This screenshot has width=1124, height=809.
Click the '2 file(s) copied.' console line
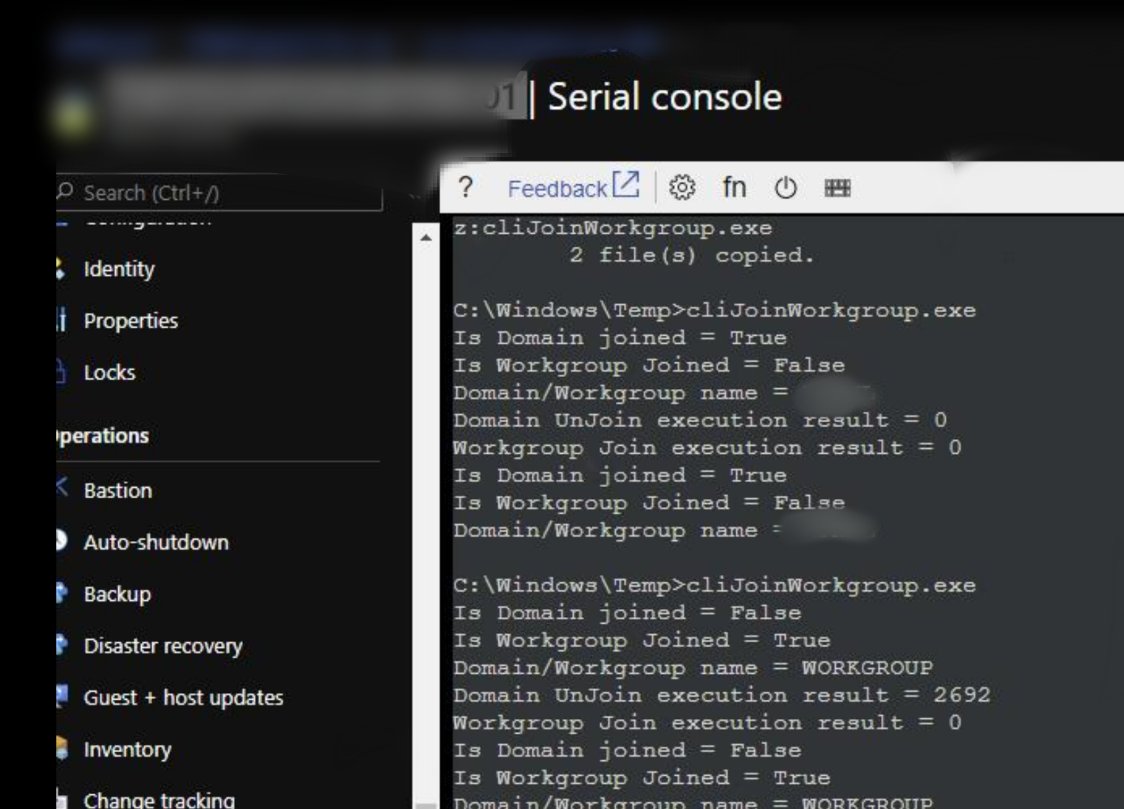(692, 256)
